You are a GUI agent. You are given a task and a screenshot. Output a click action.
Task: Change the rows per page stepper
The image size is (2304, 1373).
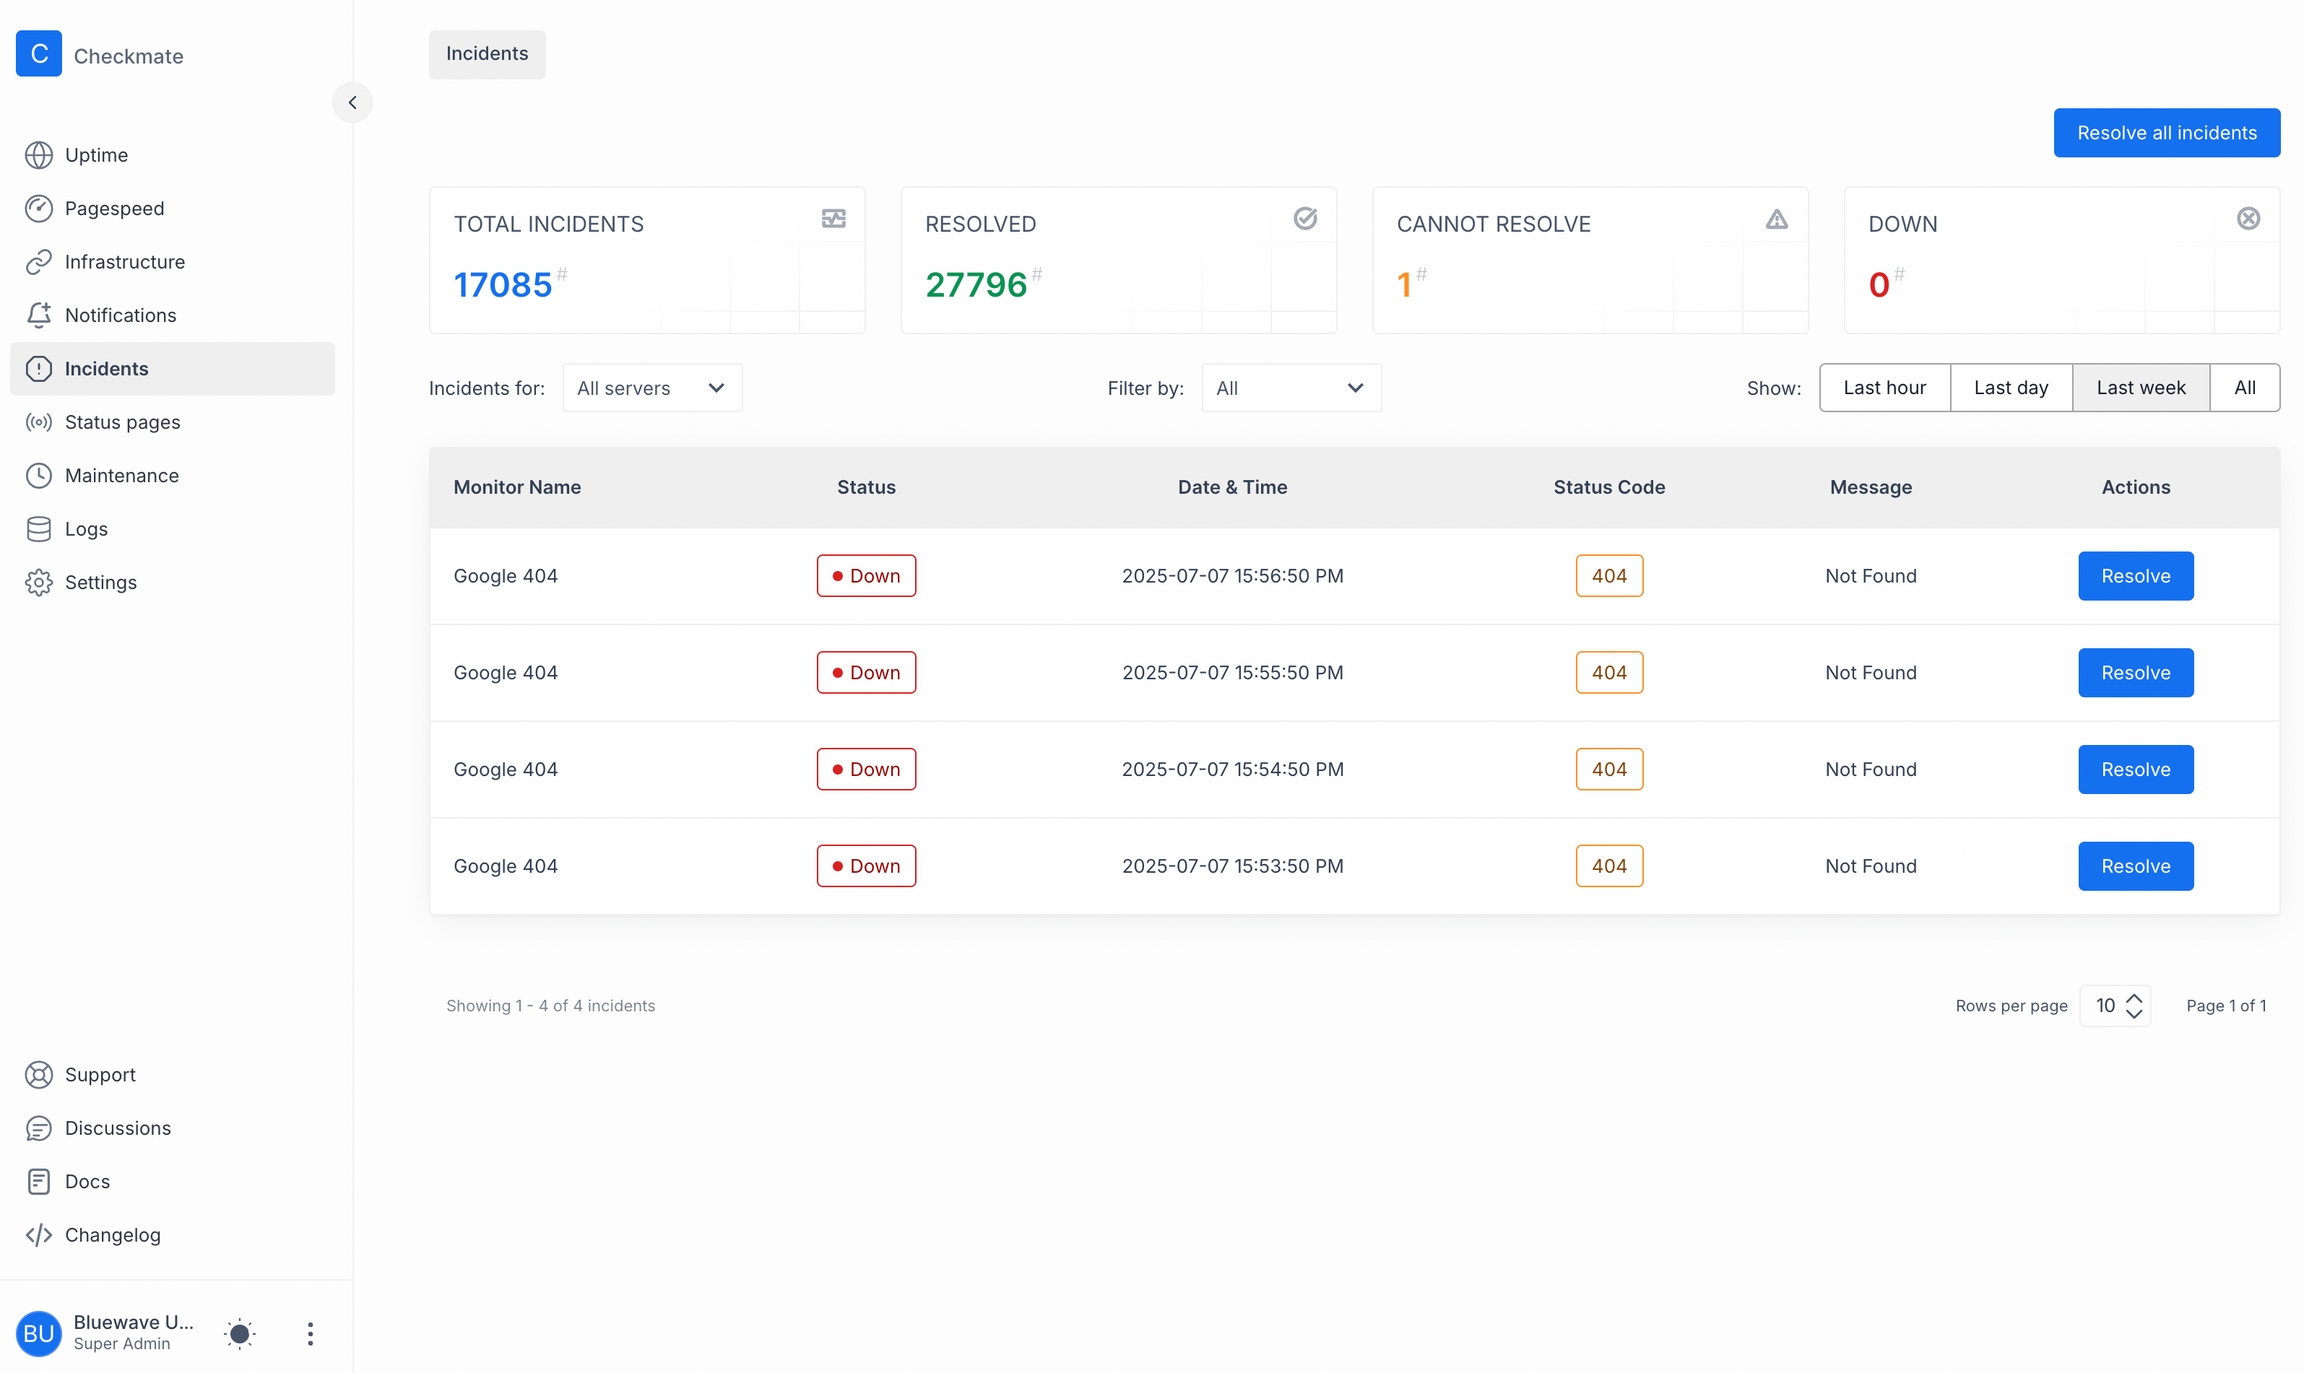click(2133, 1005)
